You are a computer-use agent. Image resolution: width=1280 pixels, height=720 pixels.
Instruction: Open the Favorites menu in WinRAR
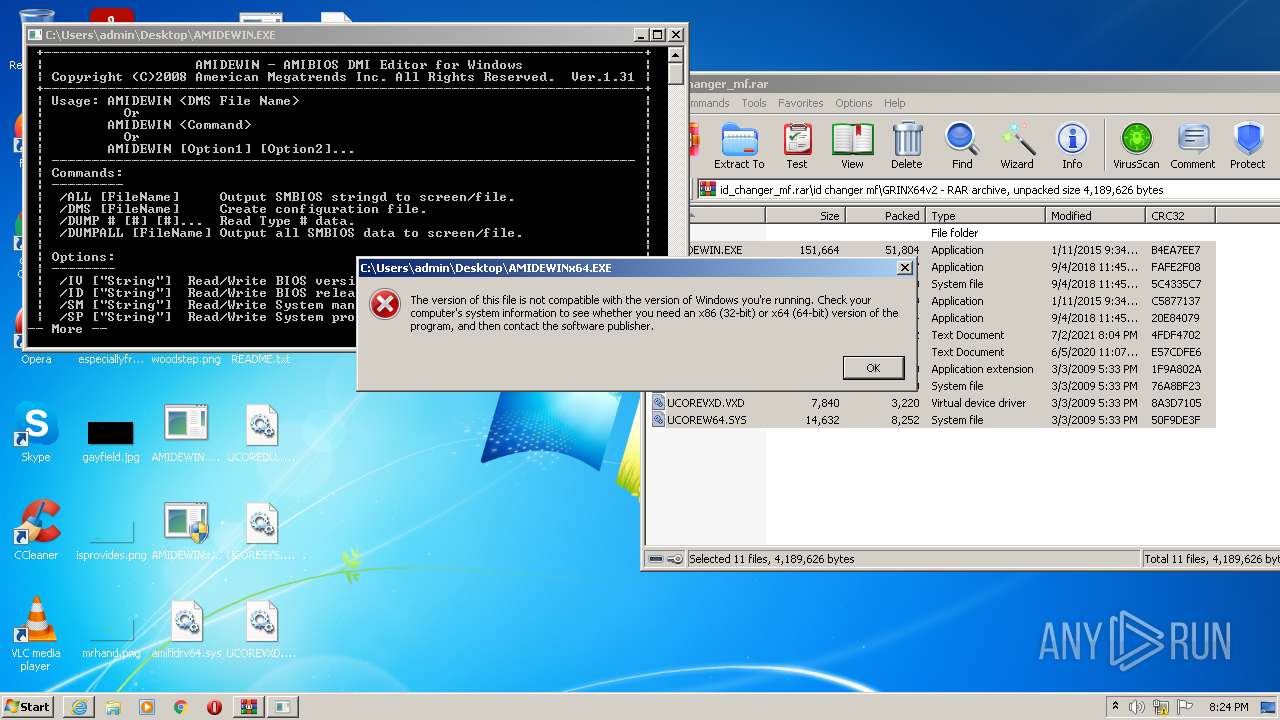point(801,103)
